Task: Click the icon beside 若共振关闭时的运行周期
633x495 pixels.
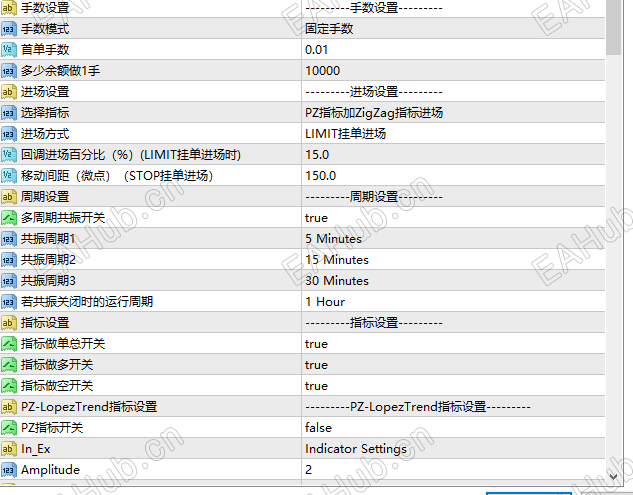Action: click(x=8, y=302)
